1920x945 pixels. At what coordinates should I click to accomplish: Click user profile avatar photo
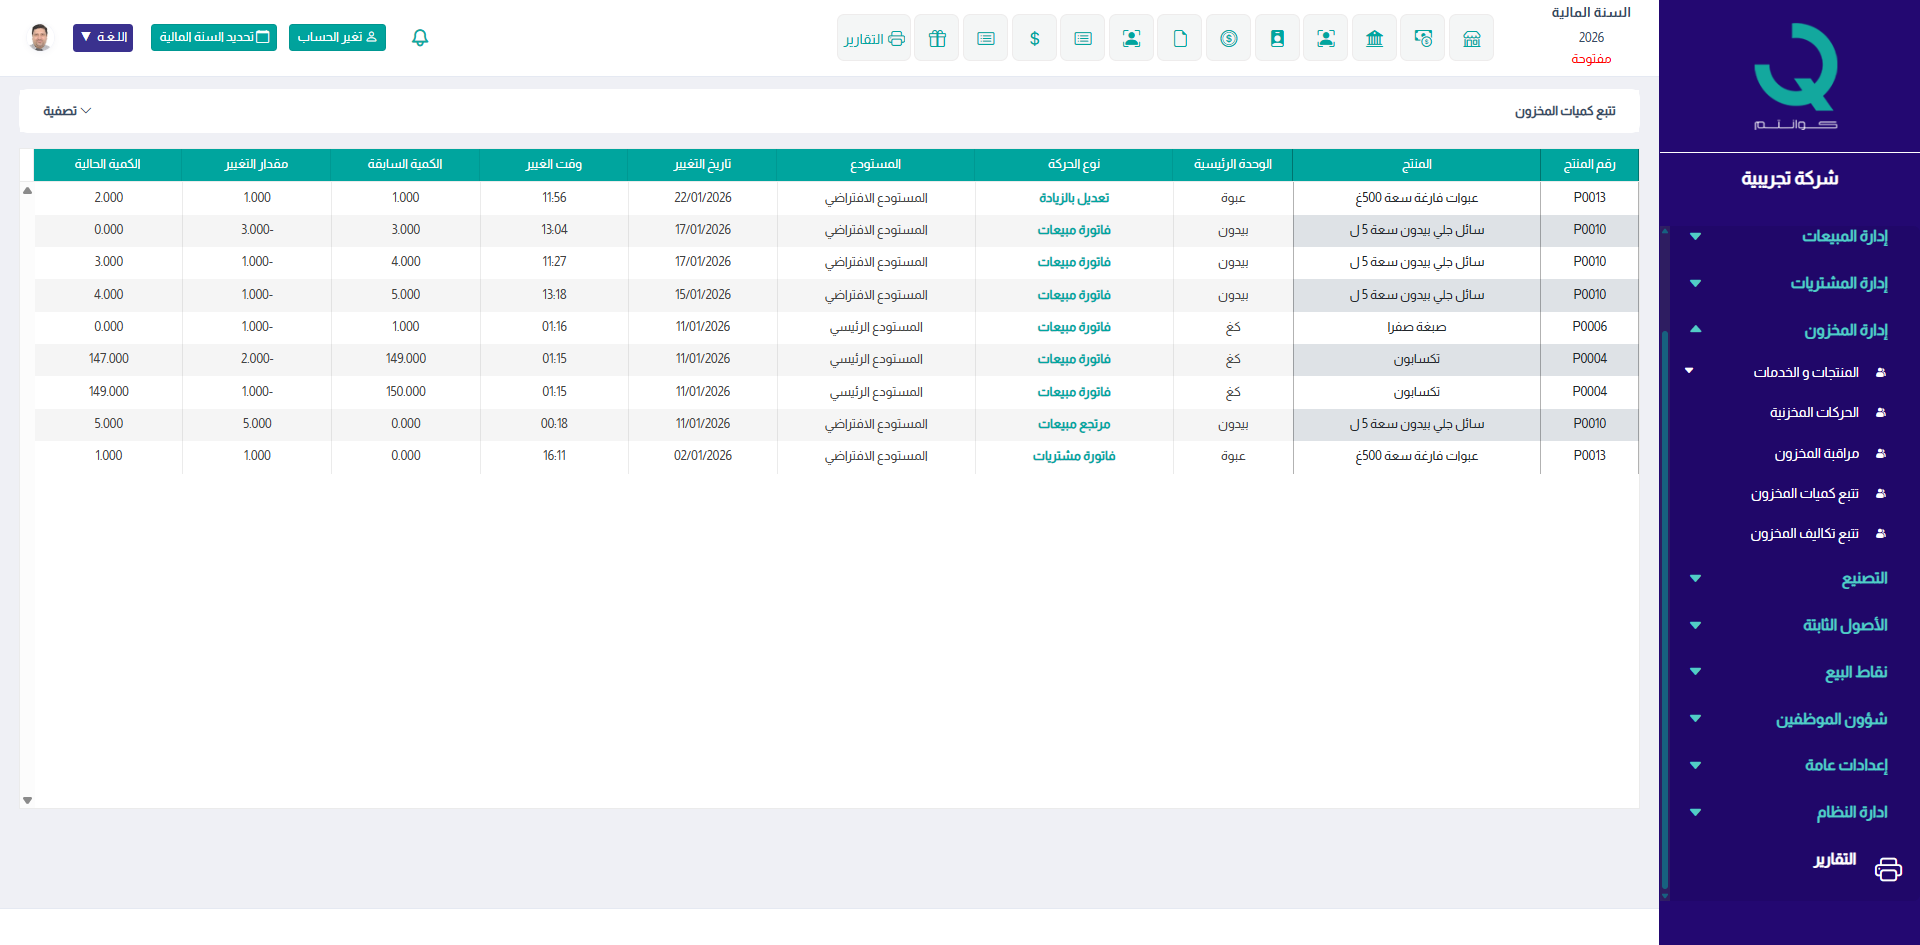point(40,38)
